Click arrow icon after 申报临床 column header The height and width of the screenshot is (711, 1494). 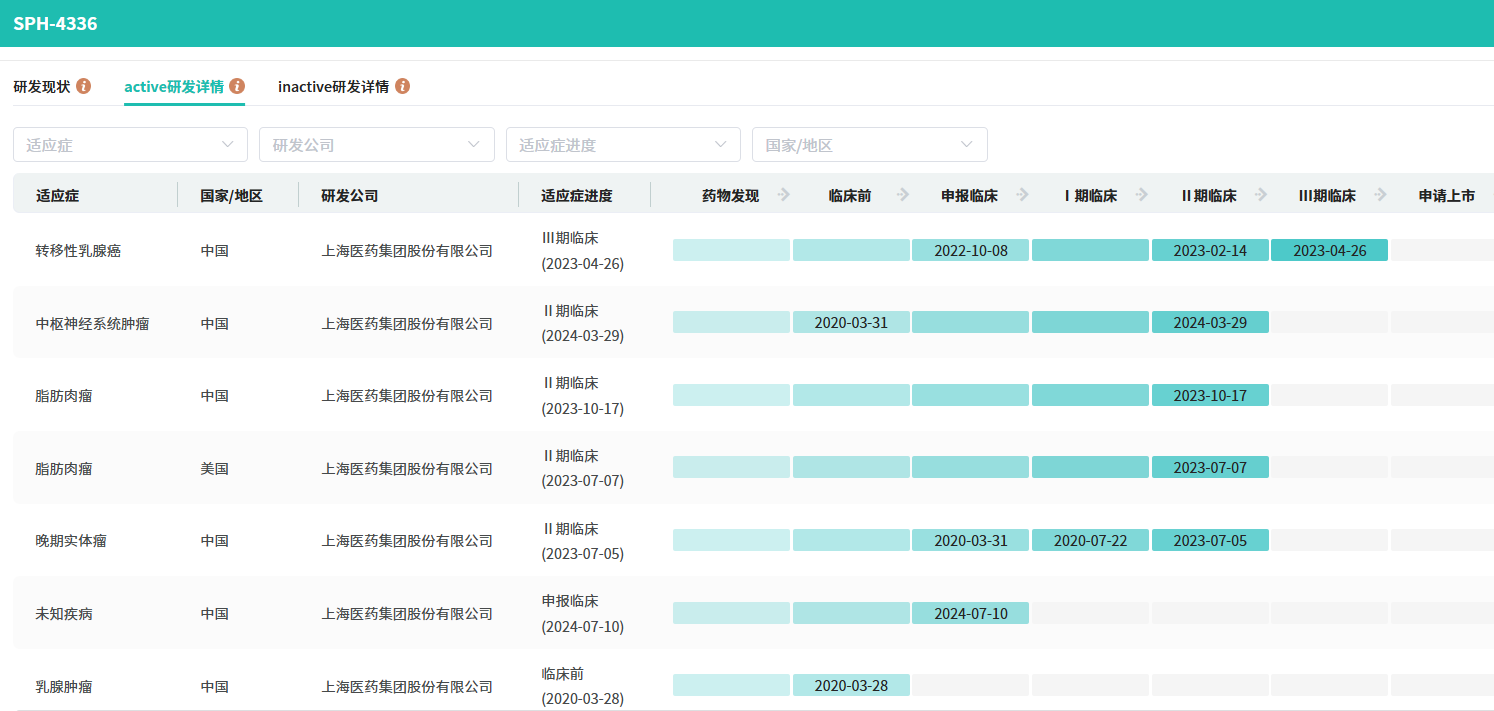1022,195
